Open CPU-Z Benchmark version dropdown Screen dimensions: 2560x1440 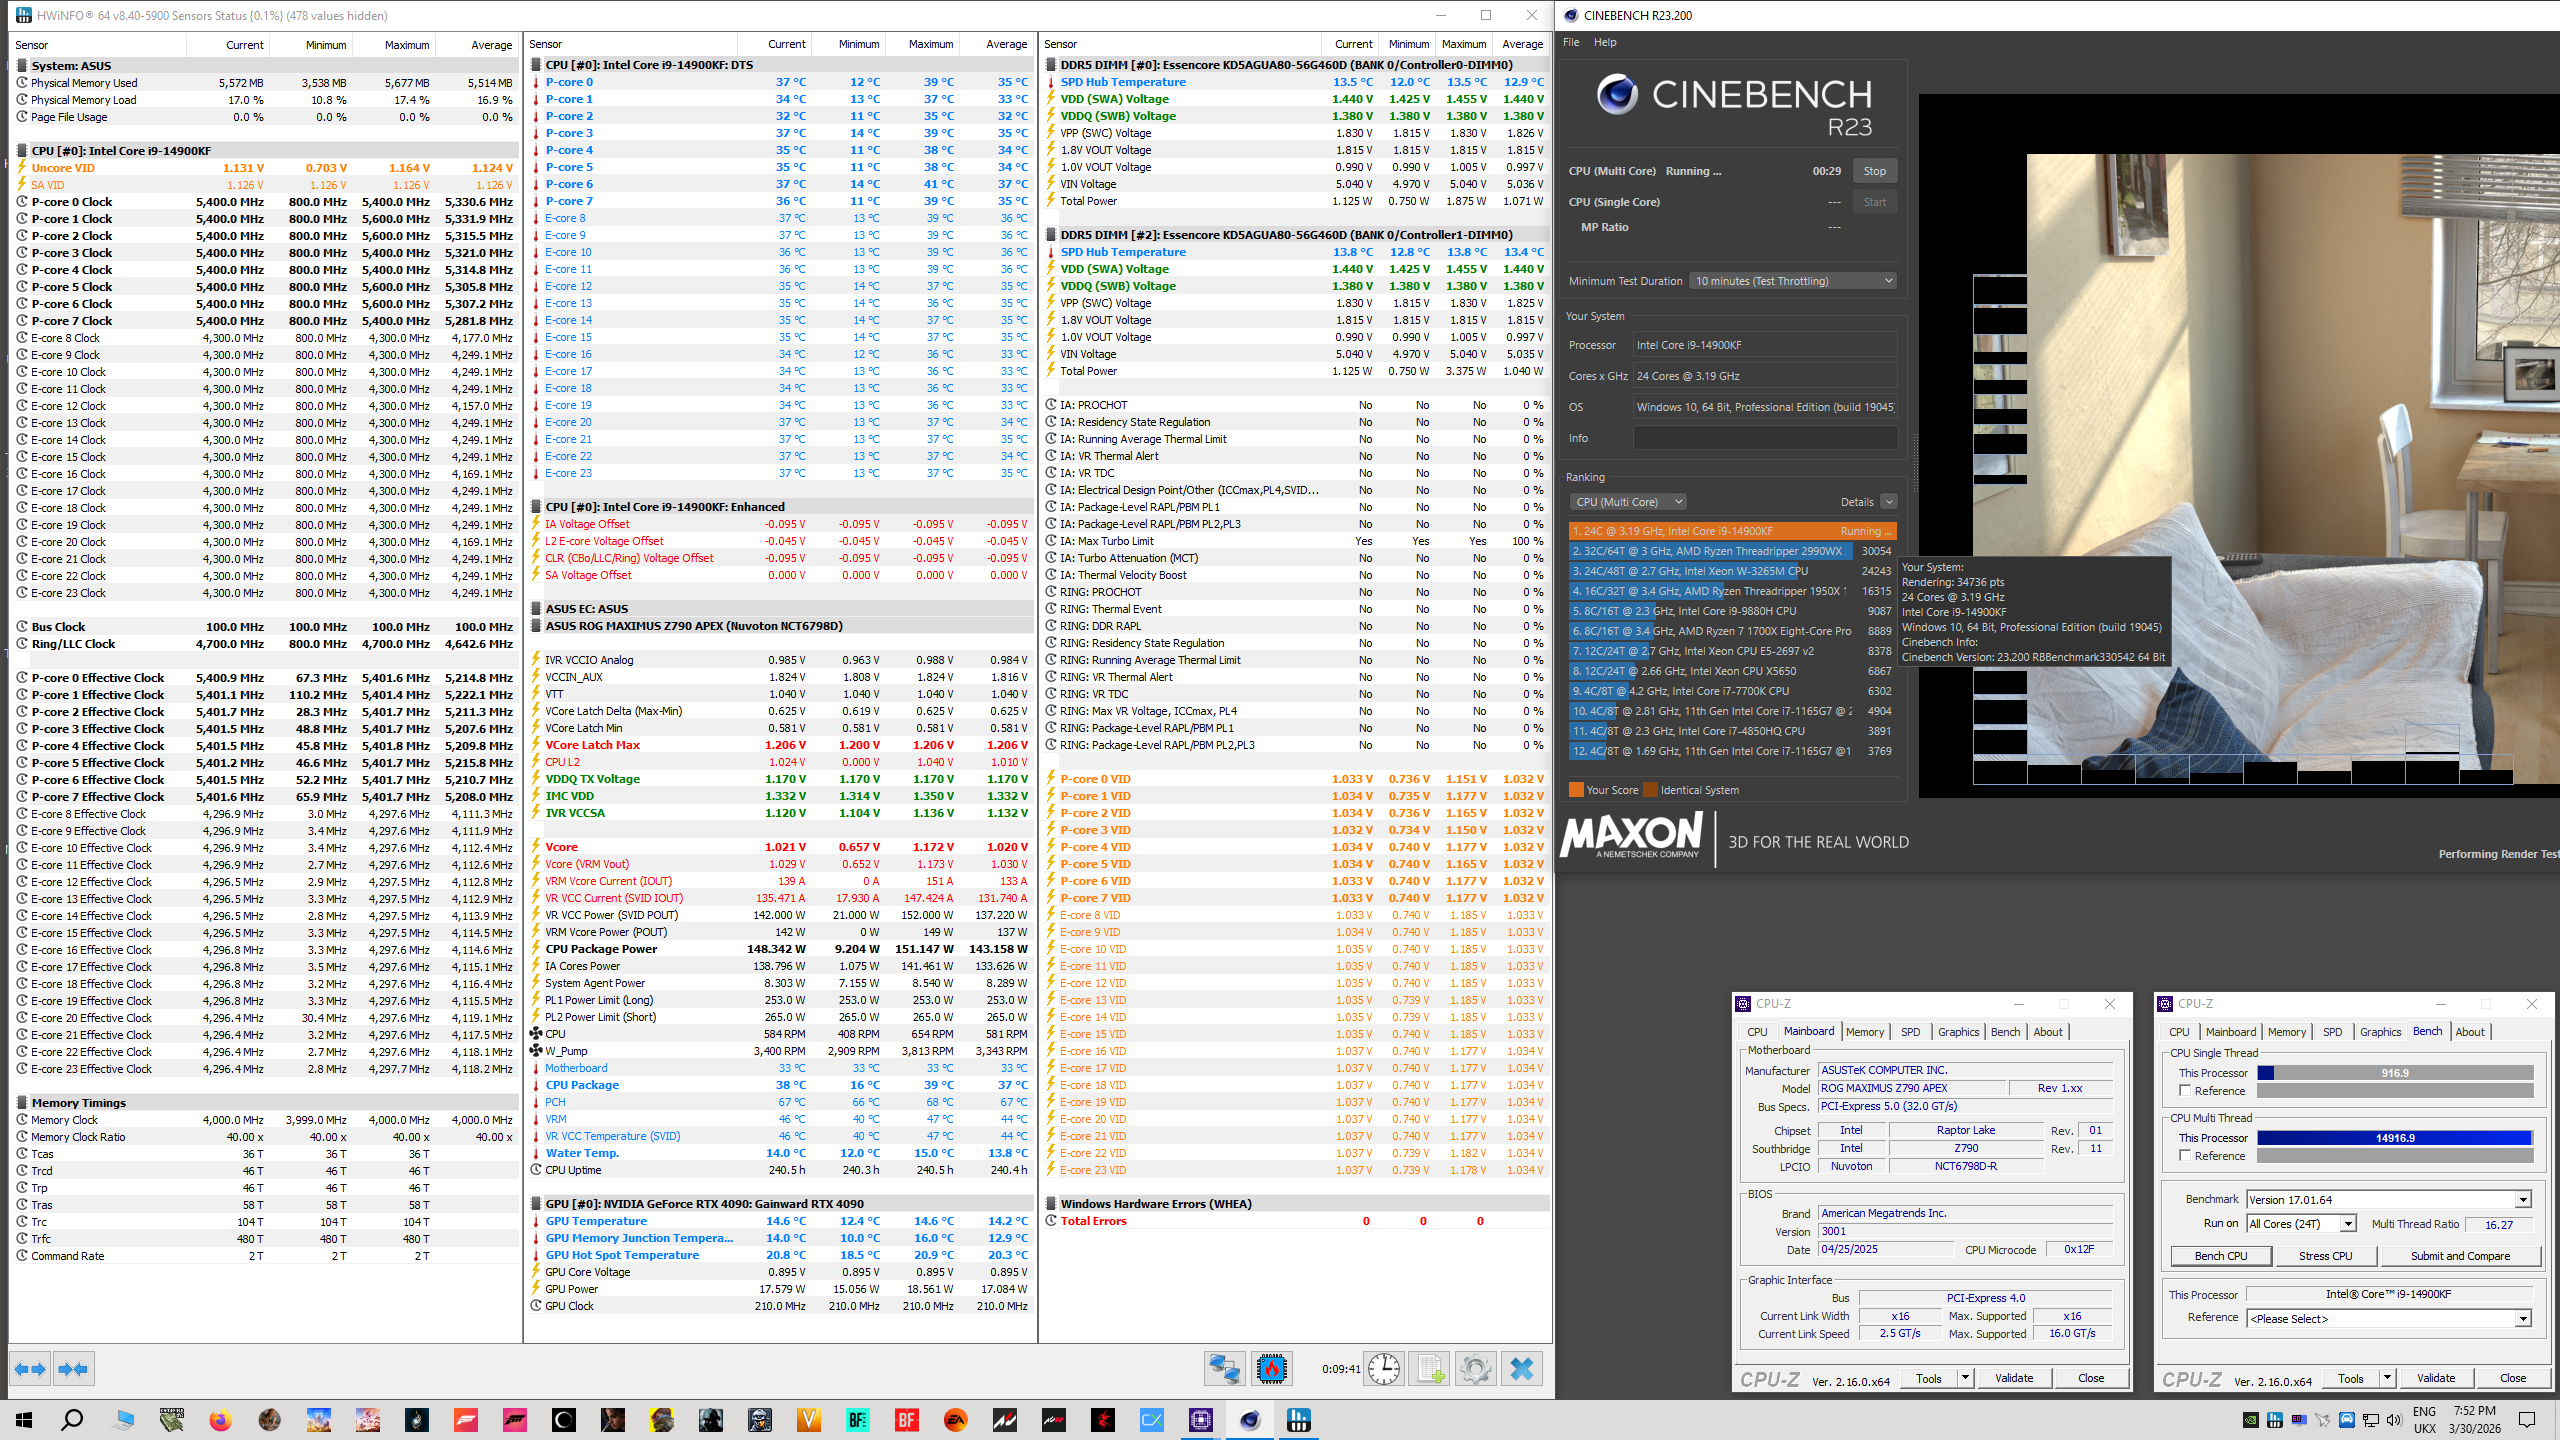(2388, 1200)
